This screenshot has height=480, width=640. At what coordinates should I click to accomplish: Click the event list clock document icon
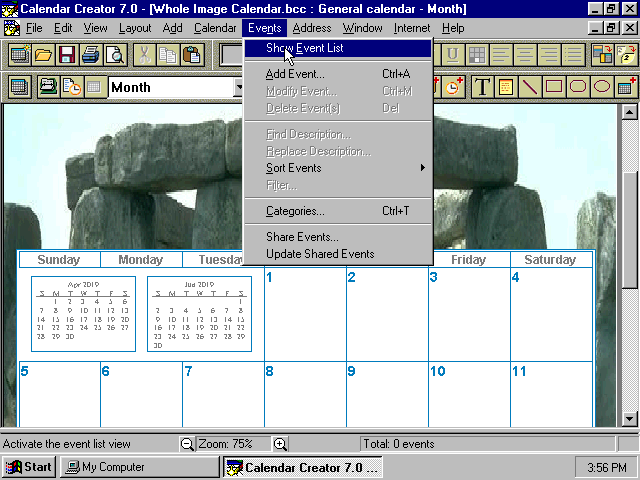(x=72, y=87)
